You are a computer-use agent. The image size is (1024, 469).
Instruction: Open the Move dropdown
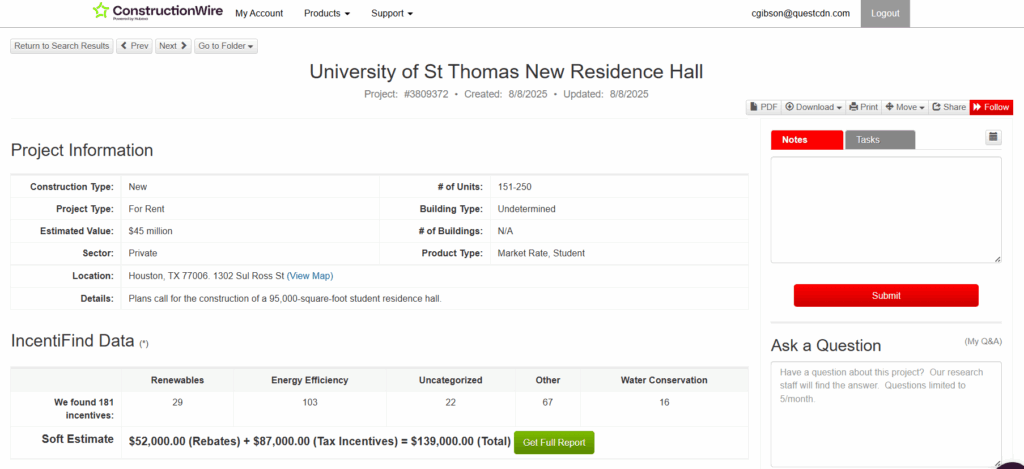tap(905, 107)
